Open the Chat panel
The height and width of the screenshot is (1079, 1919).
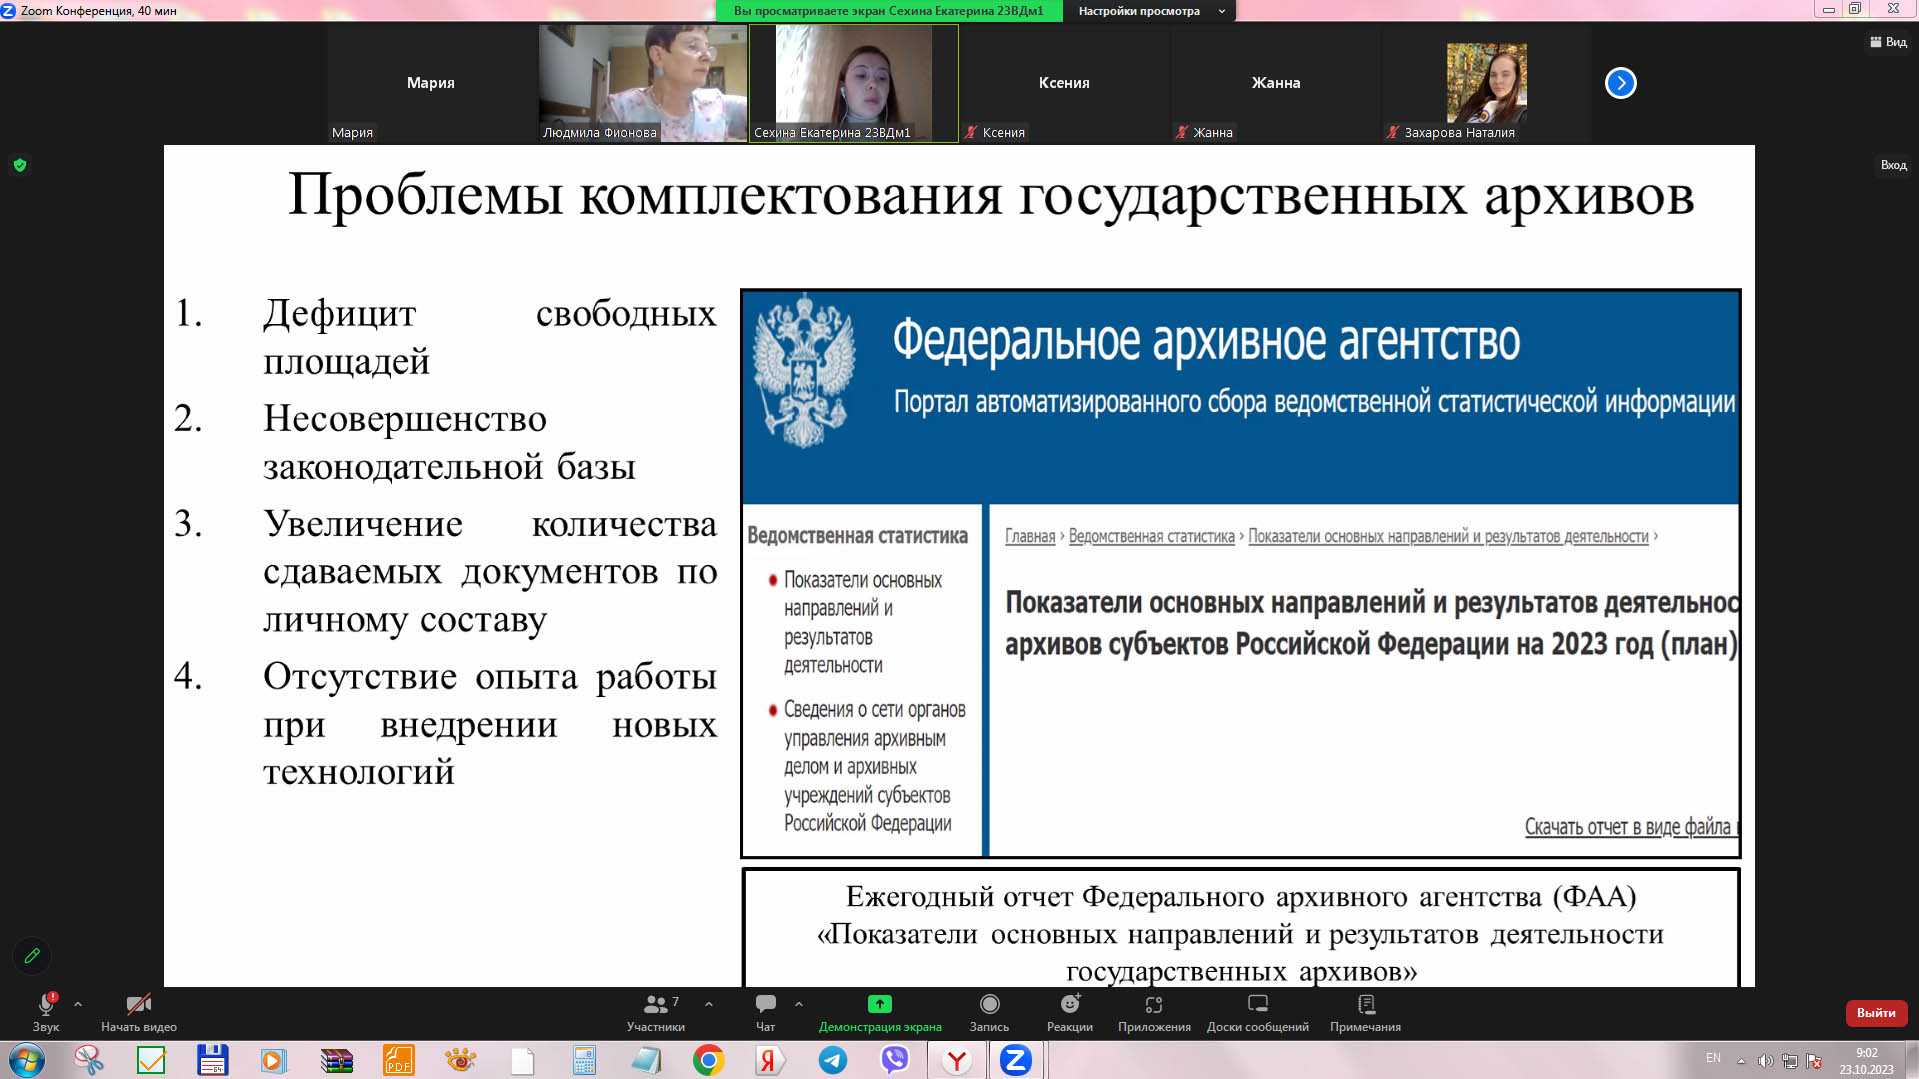pyautogui.click(x=765, y=1011)
